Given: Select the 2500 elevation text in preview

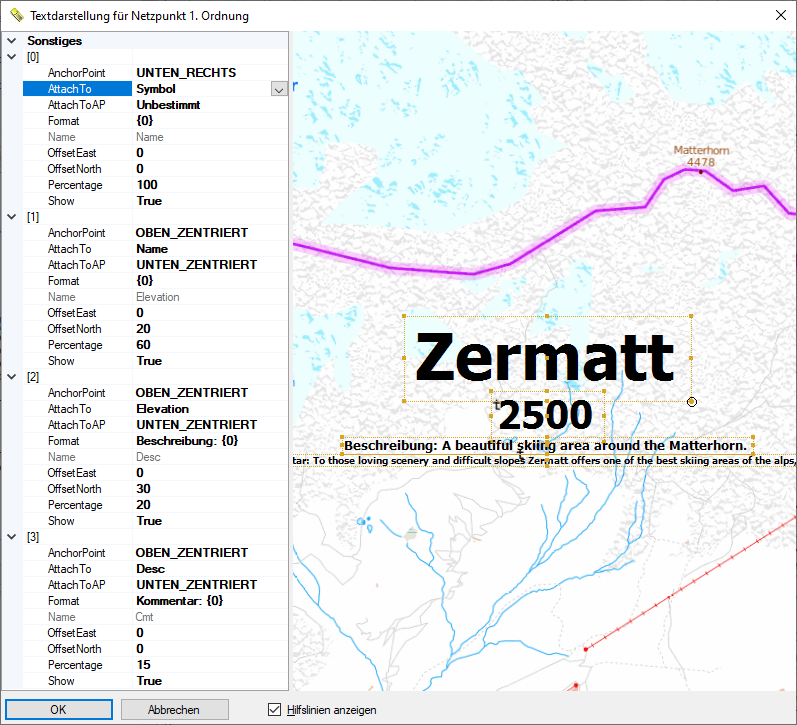Looking at the screenshot, I should point(545,415).
